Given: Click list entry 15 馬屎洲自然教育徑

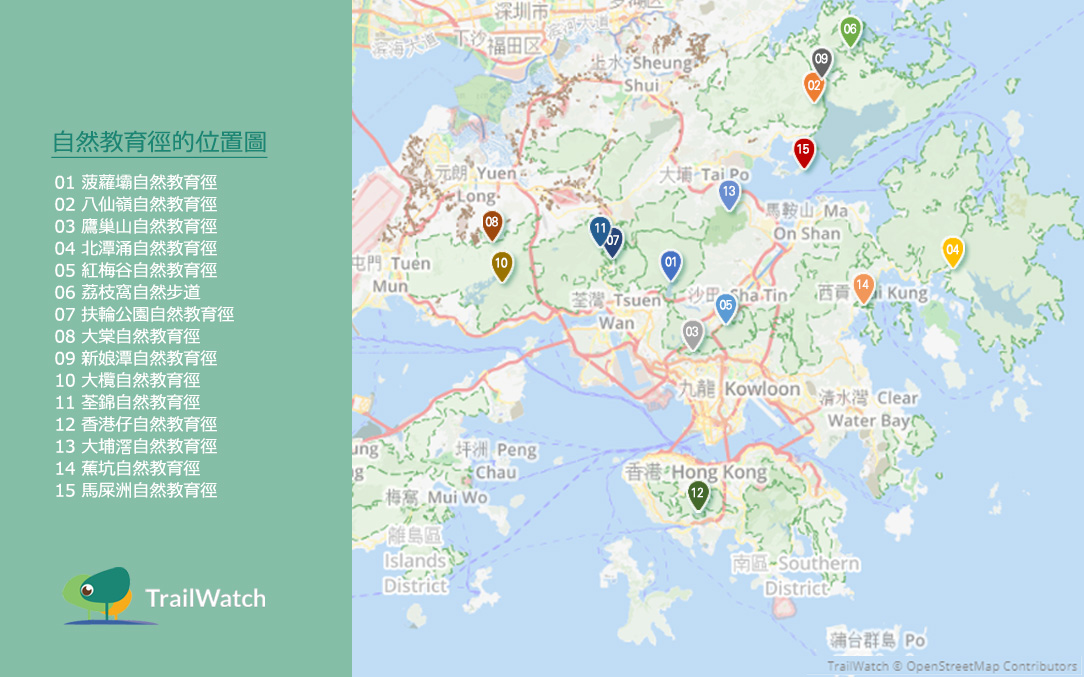Looking at the screenshot, I should click(x=136, y=490).
